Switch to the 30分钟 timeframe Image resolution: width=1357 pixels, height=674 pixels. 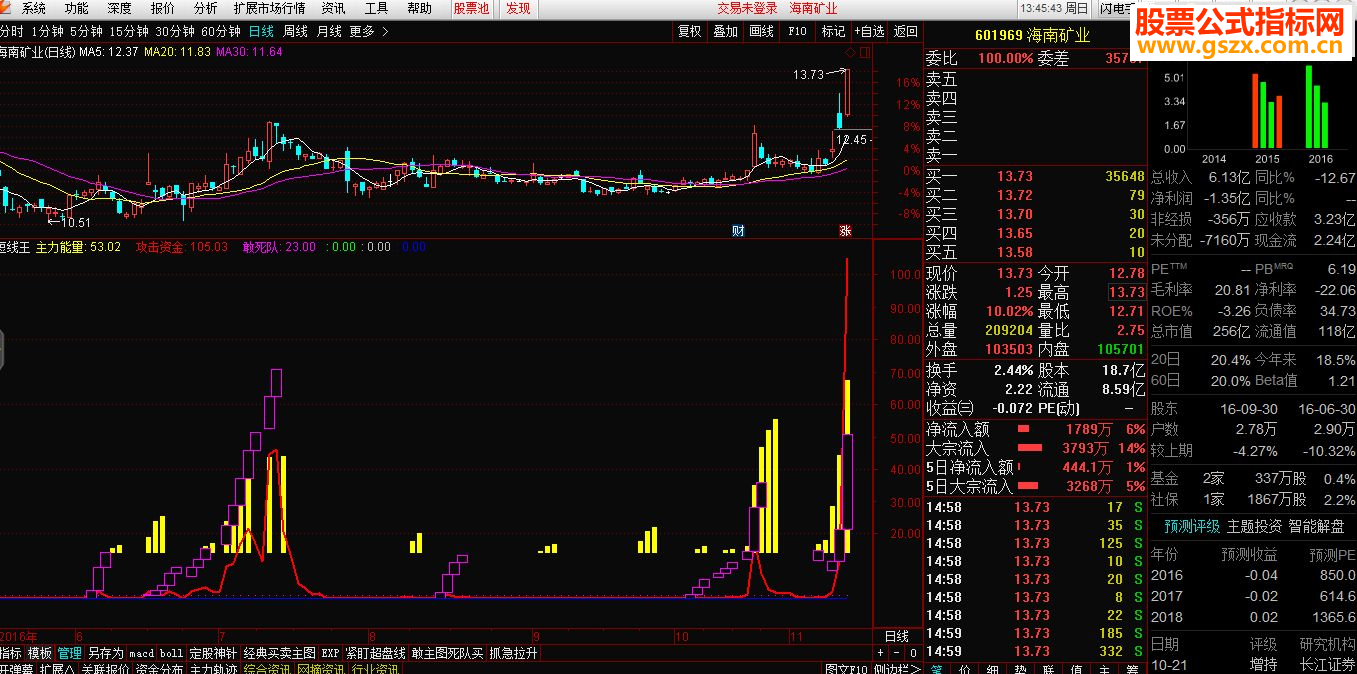click(x=175, y=31)
